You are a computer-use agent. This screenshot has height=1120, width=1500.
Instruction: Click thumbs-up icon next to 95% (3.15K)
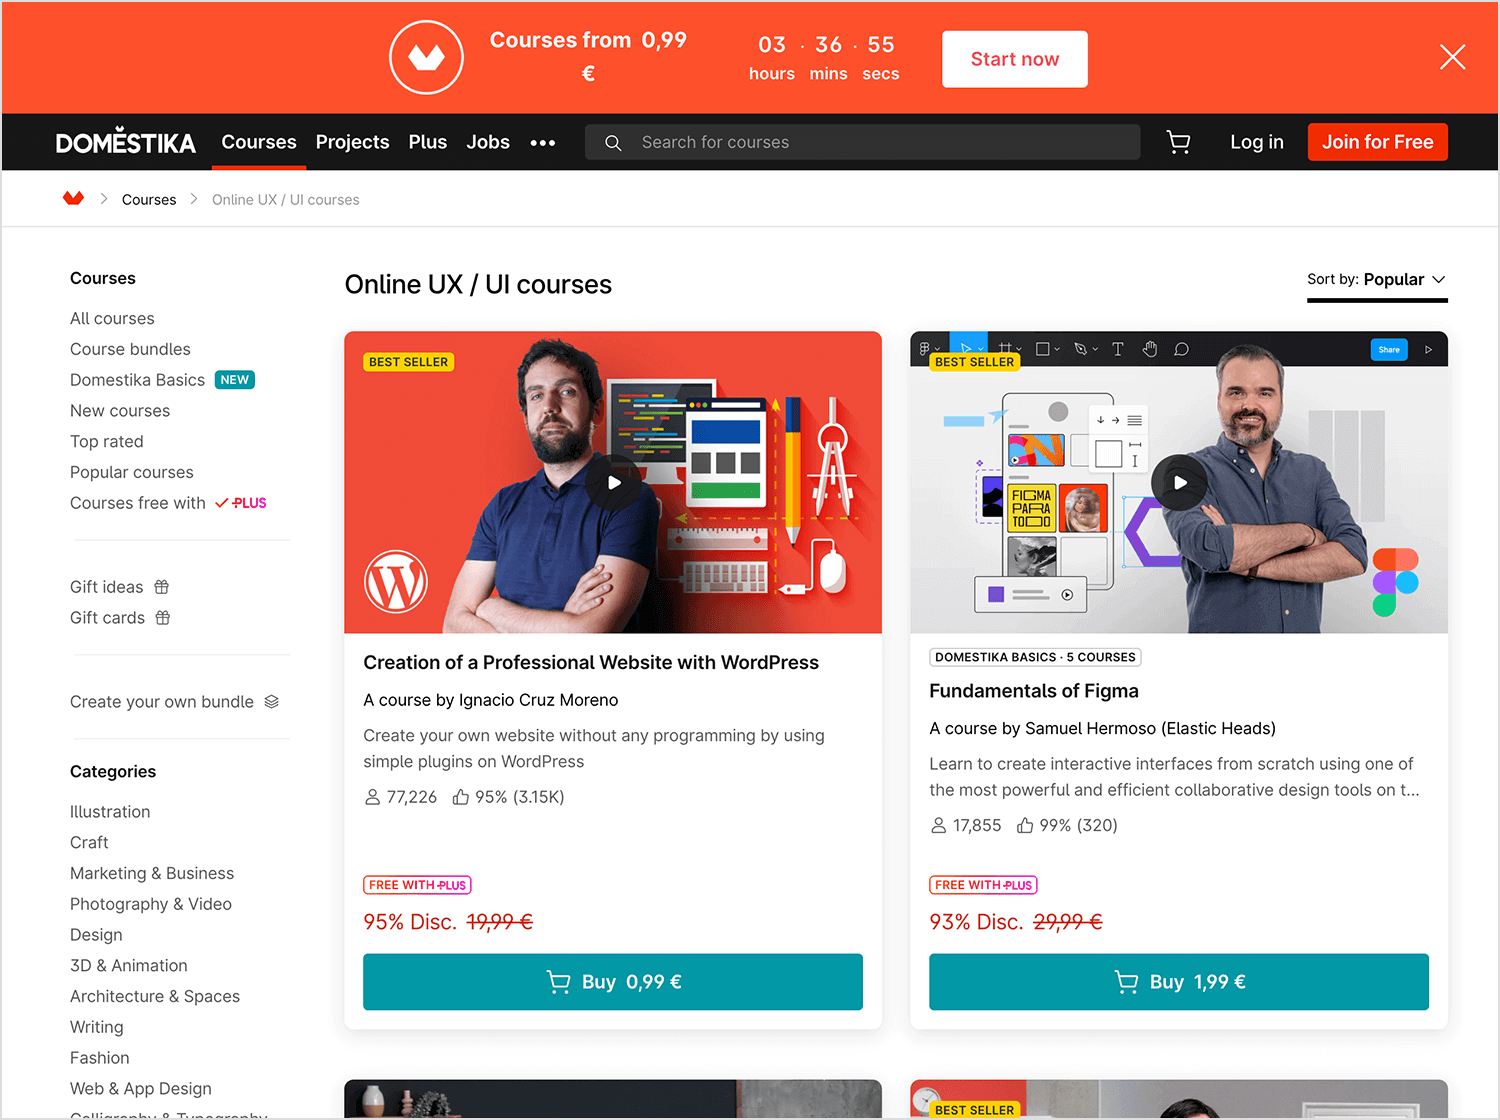click(460, 797)
